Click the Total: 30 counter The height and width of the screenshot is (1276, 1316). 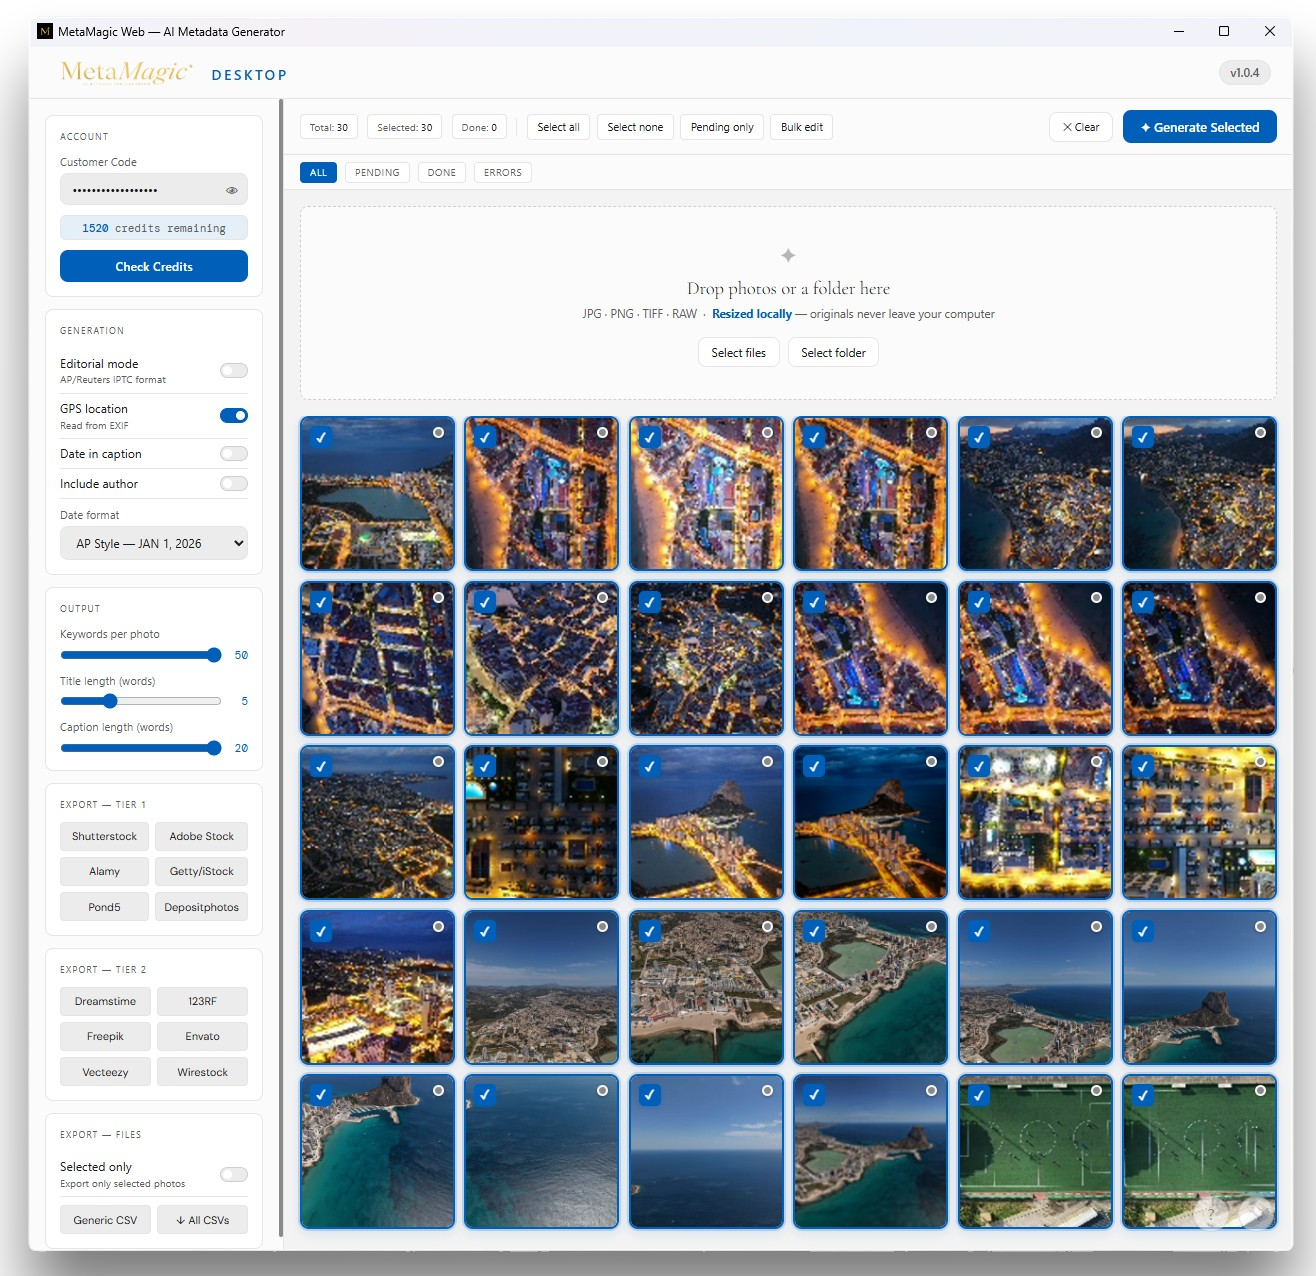(x=329, y=127)
